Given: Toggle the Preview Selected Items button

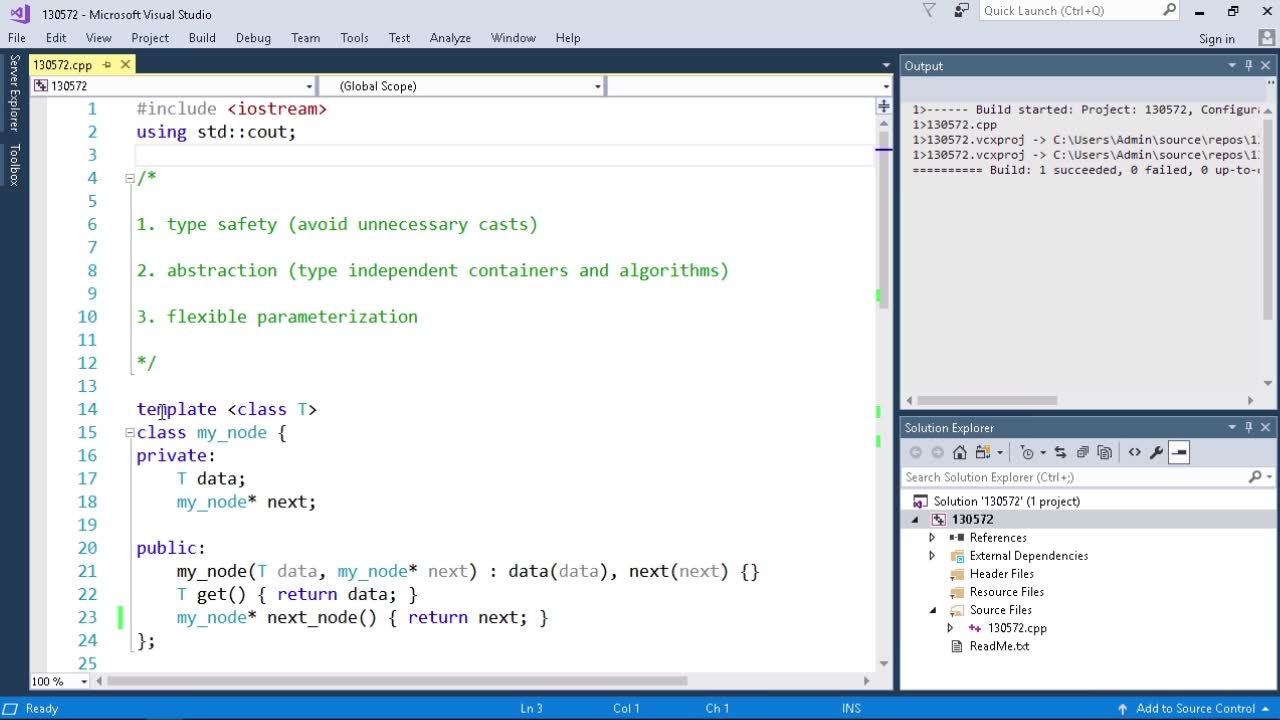Looking at the screenshot, I should (1179, 453).
